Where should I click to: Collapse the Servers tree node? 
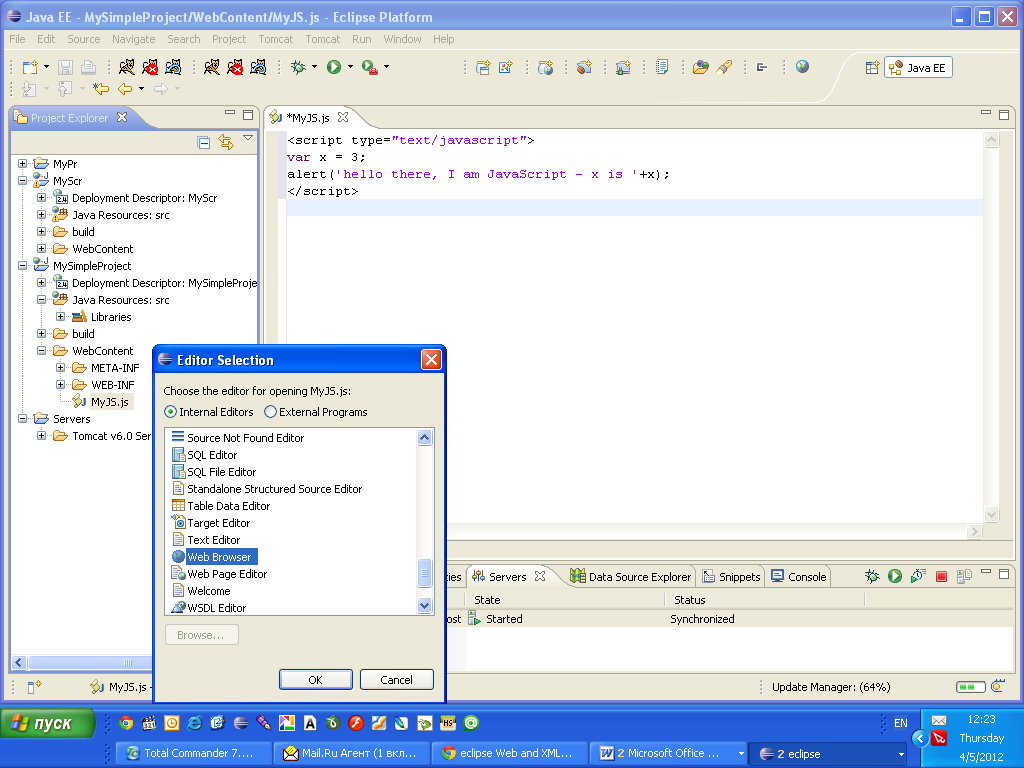coord(22,418)
